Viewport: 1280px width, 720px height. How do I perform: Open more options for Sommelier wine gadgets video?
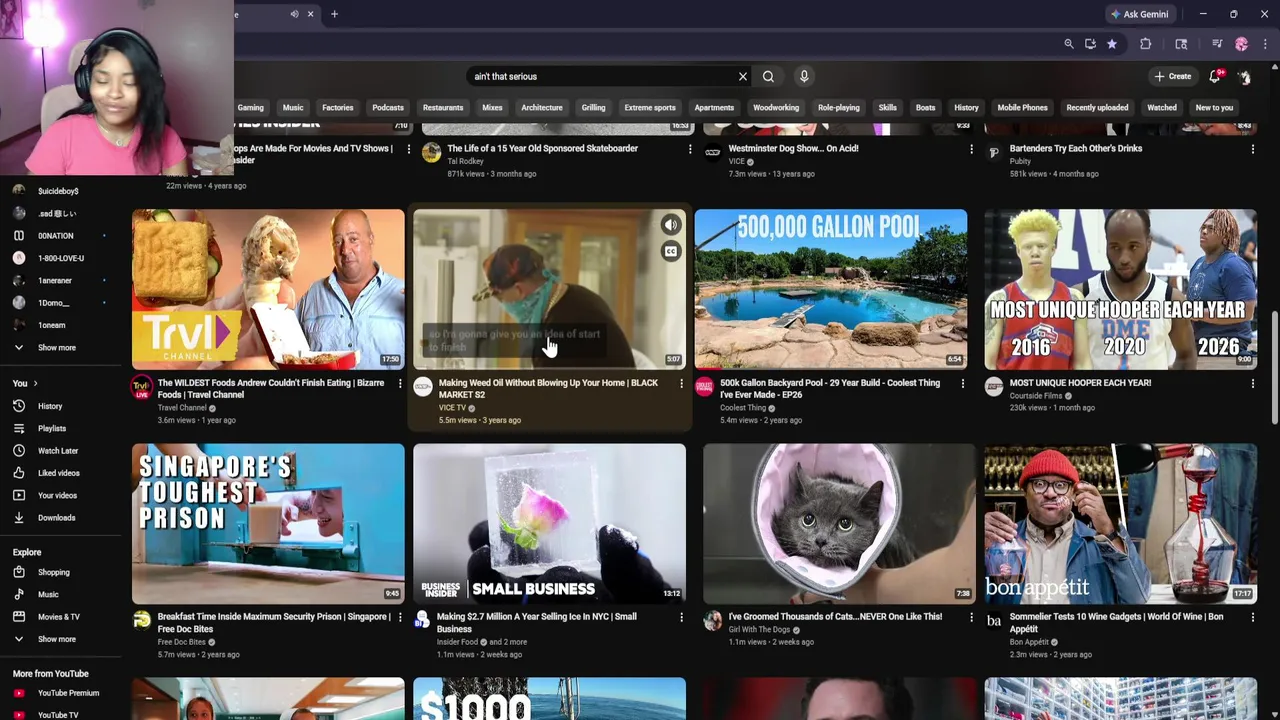pos(1252,617)
